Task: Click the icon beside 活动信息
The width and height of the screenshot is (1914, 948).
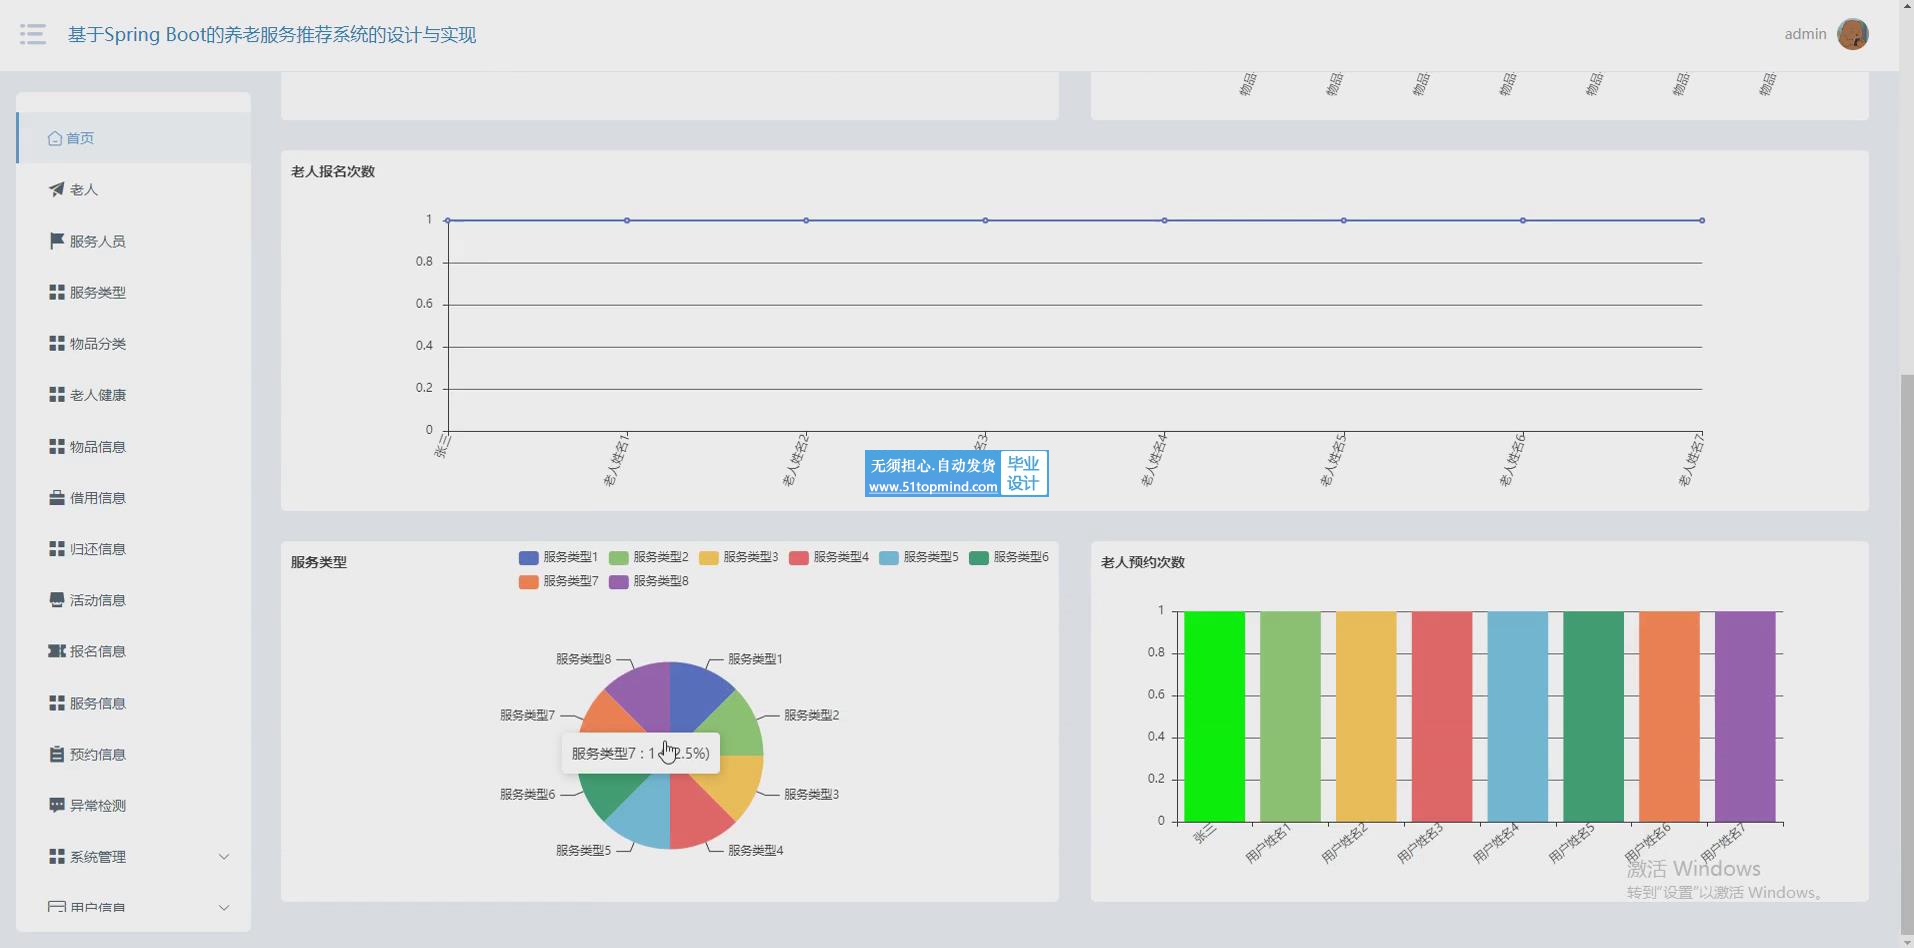Action: 57,600
